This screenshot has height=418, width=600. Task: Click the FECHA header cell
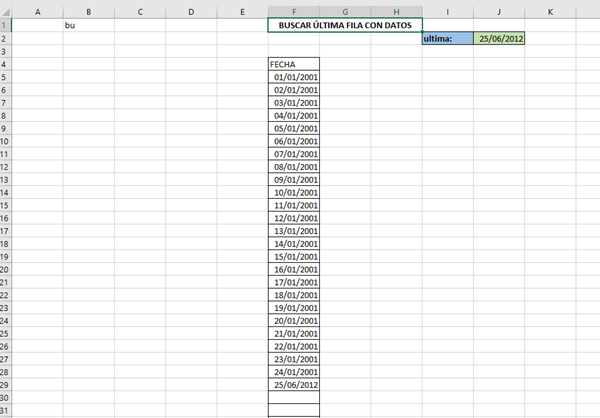pyautogui.click(x=294, y=64)
